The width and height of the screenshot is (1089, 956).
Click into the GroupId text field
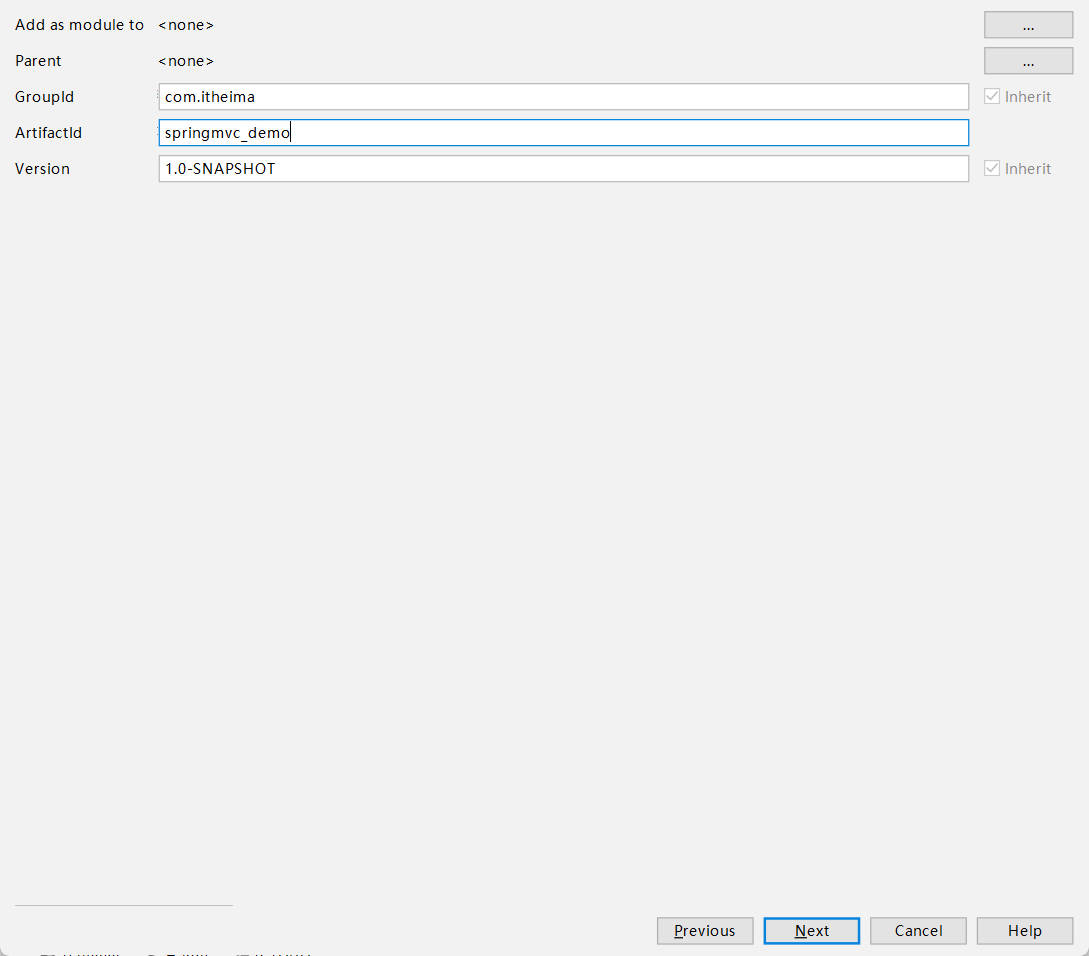[563, 97]
